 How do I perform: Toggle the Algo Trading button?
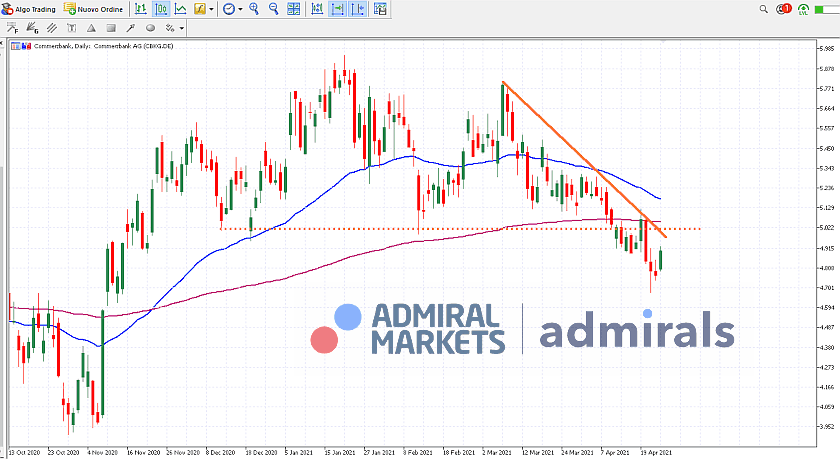tap(28, 9)
